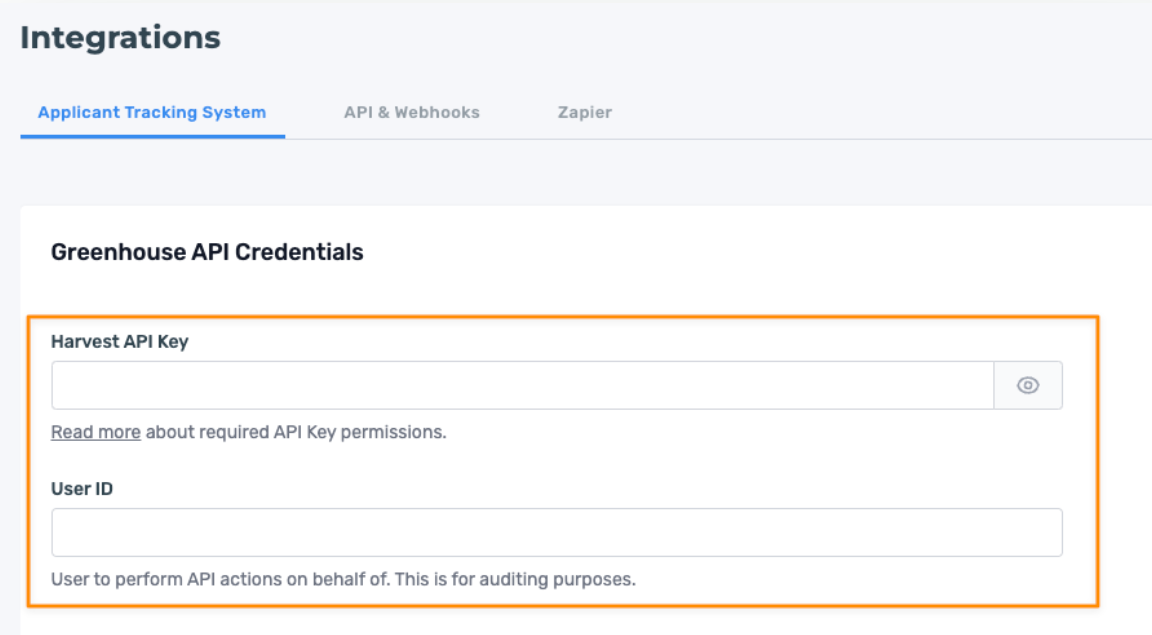Click the gray divider line under the tabs

(719, 139)
